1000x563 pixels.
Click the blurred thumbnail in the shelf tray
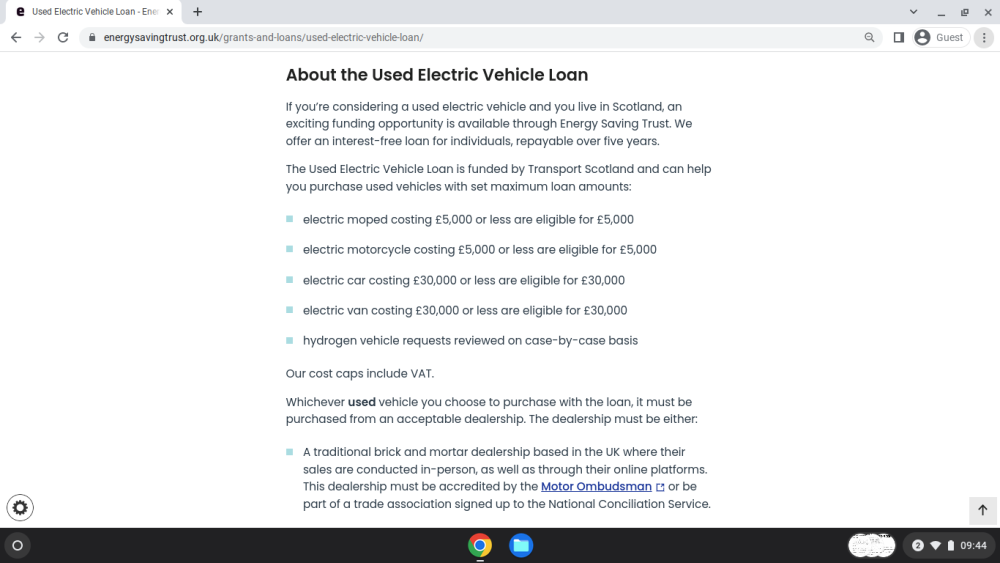click(872, 546)
